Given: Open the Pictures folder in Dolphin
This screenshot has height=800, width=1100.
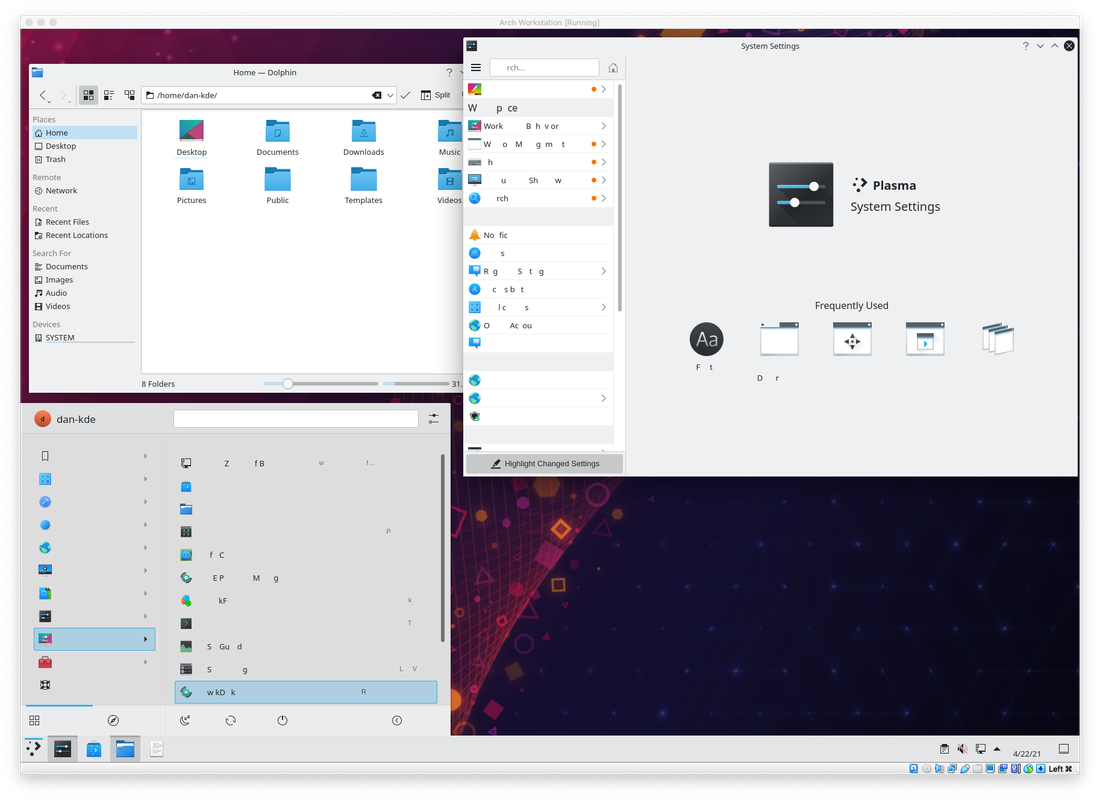Looking at the screenshot, I should tap(191, 186).
